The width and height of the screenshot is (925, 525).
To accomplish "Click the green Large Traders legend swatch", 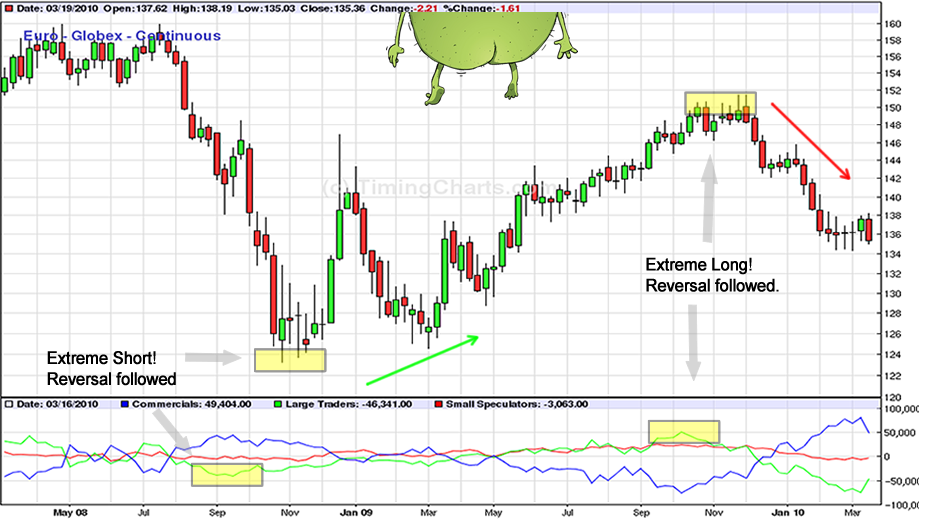I will point(278,404).
